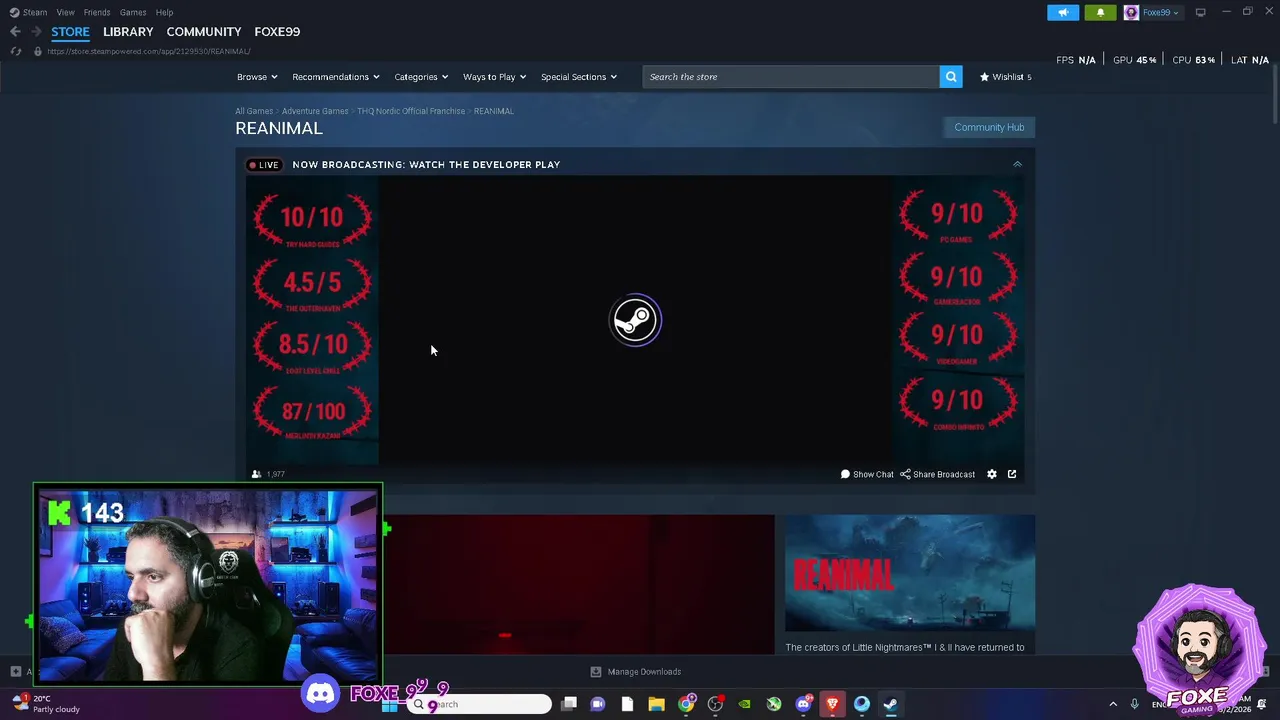
Task: Follow the THQ Nordic Official Franchise breadcrumb
Action: (x=411, y=111)
